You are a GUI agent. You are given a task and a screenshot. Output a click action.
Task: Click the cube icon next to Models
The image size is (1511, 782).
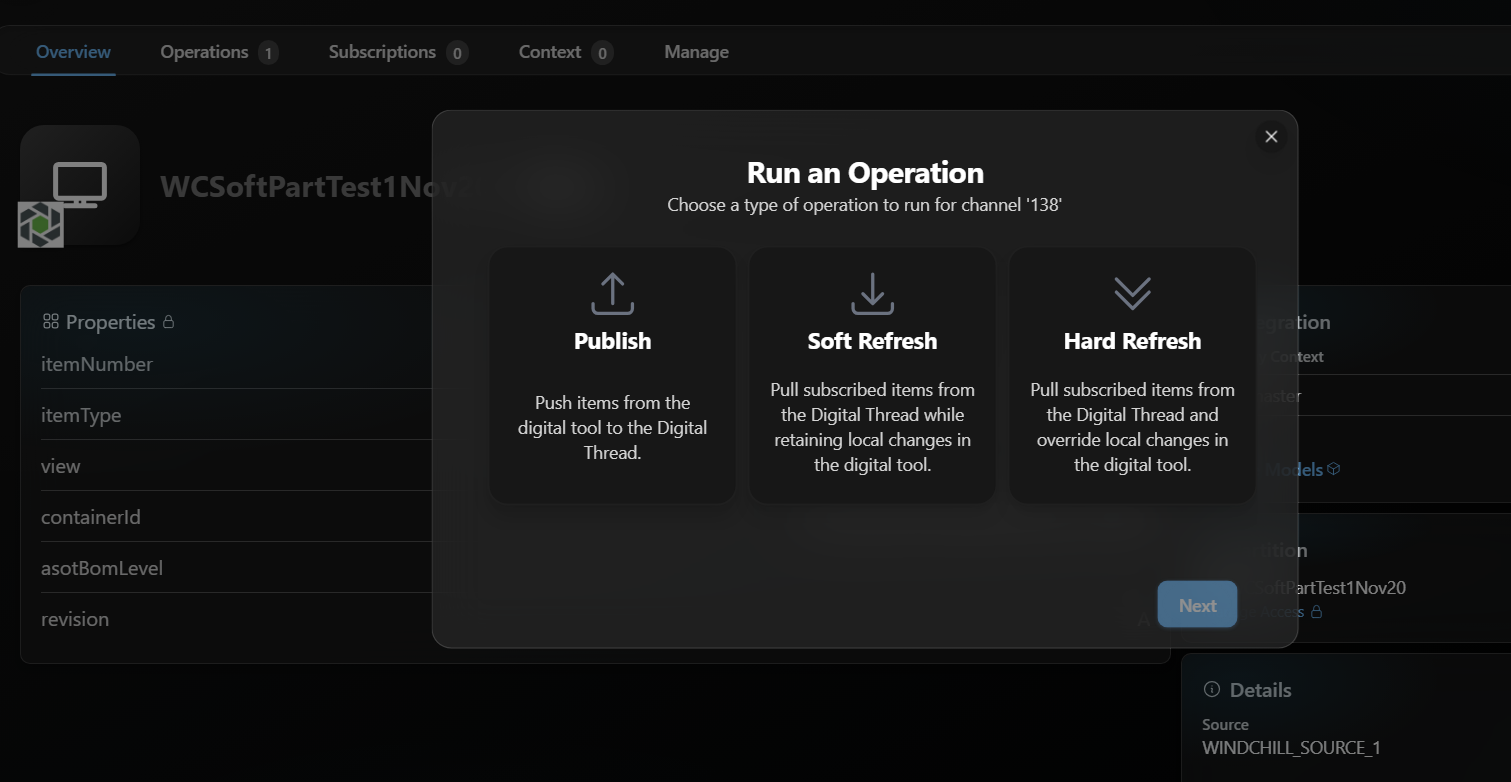[x=1333, y=469]
